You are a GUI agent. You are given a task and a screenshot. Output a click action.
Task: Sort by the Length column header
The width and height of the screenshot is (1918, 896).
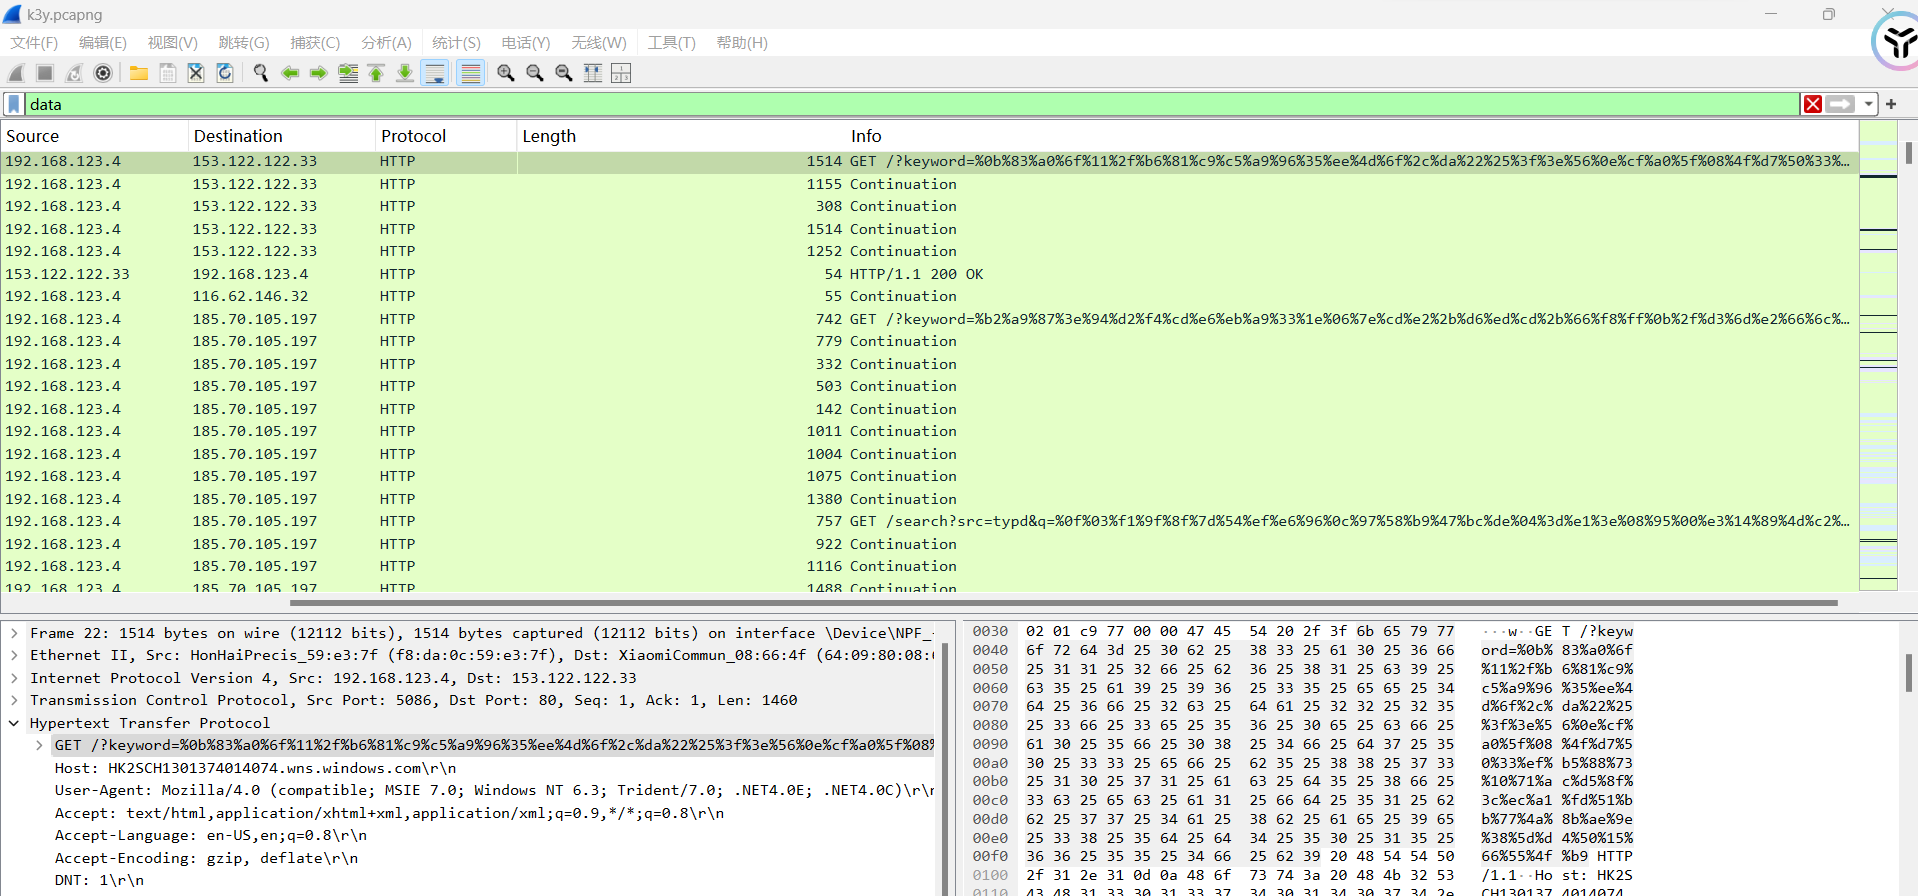coord(682,136)
